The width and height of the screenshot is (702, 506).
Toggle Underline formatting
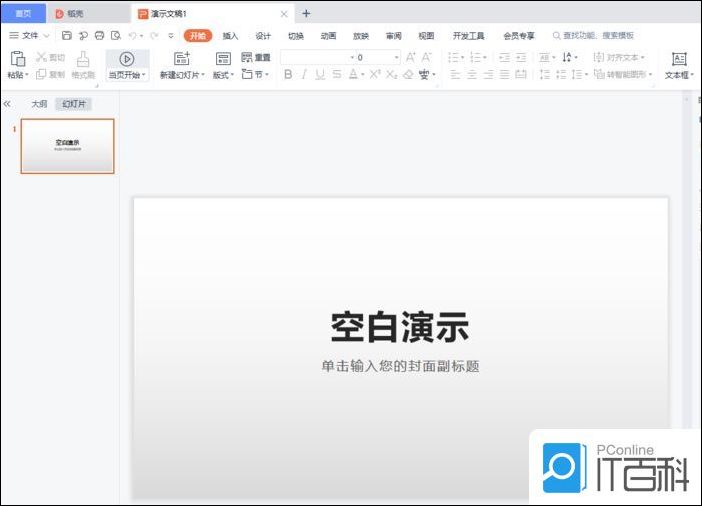pyautogui.click(x=320, y=74)
